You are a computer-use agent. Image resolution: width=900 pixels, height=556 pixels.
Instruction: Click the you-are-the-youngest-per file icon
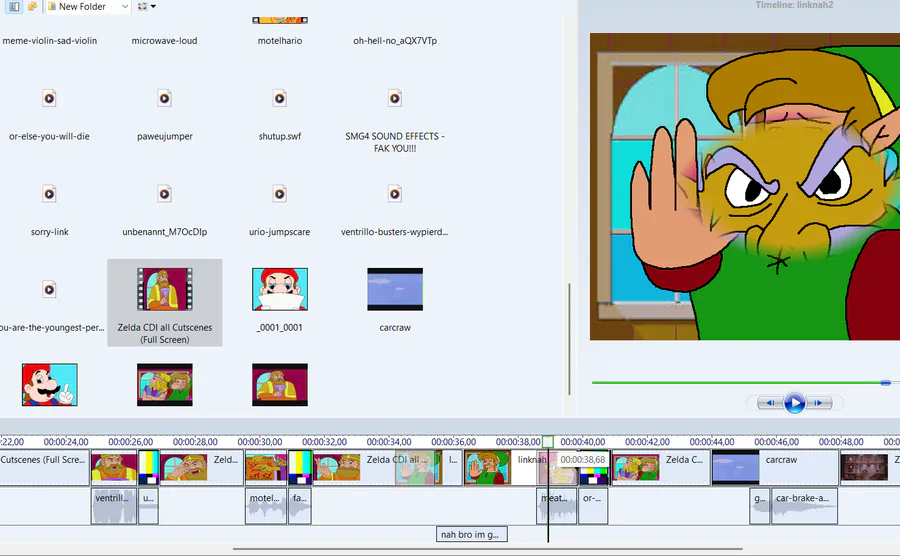click(49, 289)
